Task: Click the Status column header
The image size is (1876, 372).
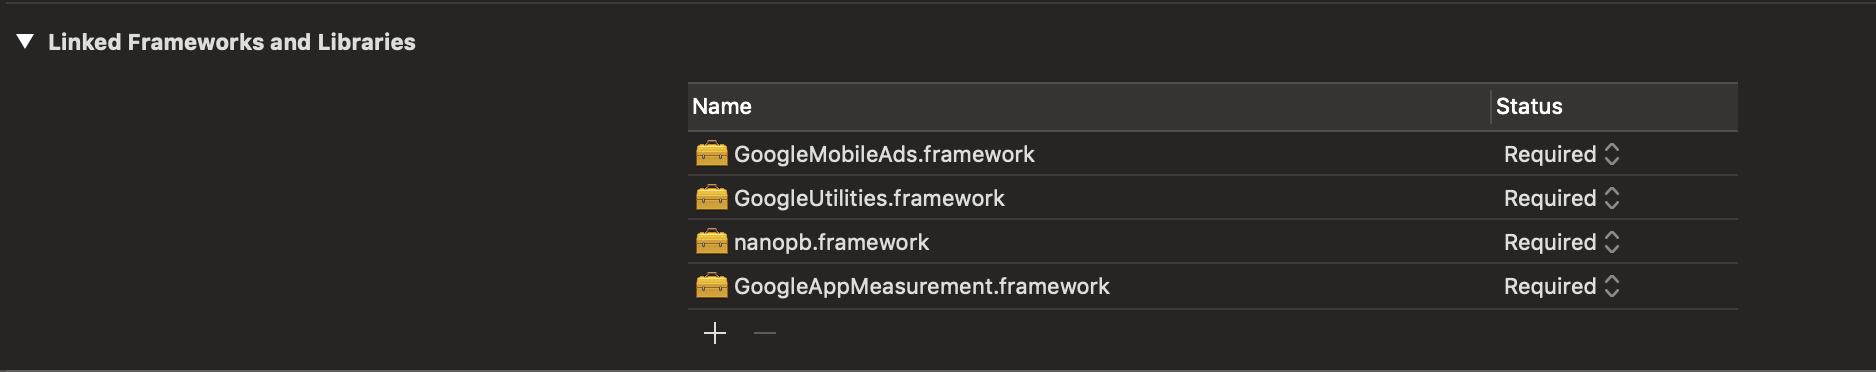Action: 1615,107
